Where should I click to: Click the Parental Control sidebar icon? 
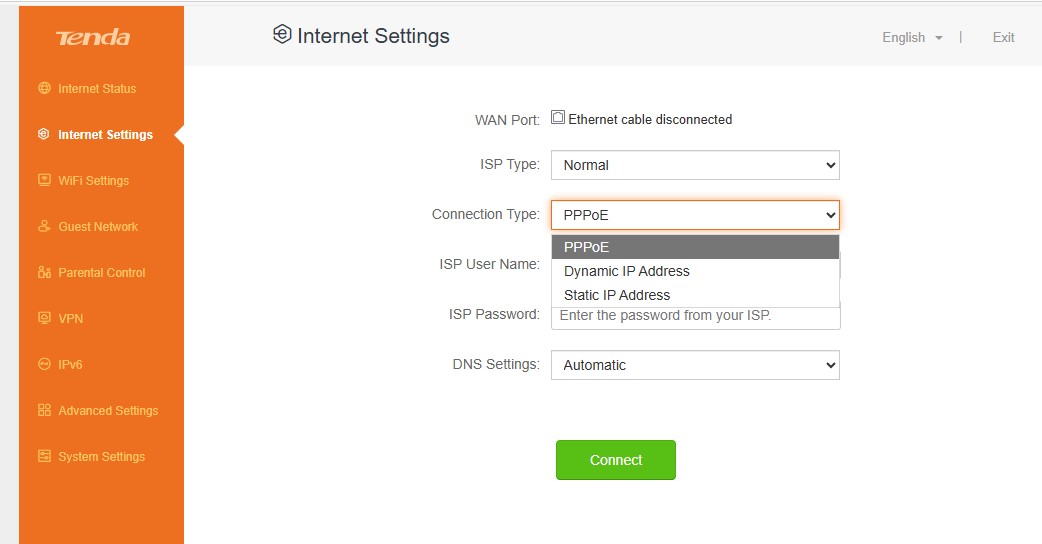44,272
